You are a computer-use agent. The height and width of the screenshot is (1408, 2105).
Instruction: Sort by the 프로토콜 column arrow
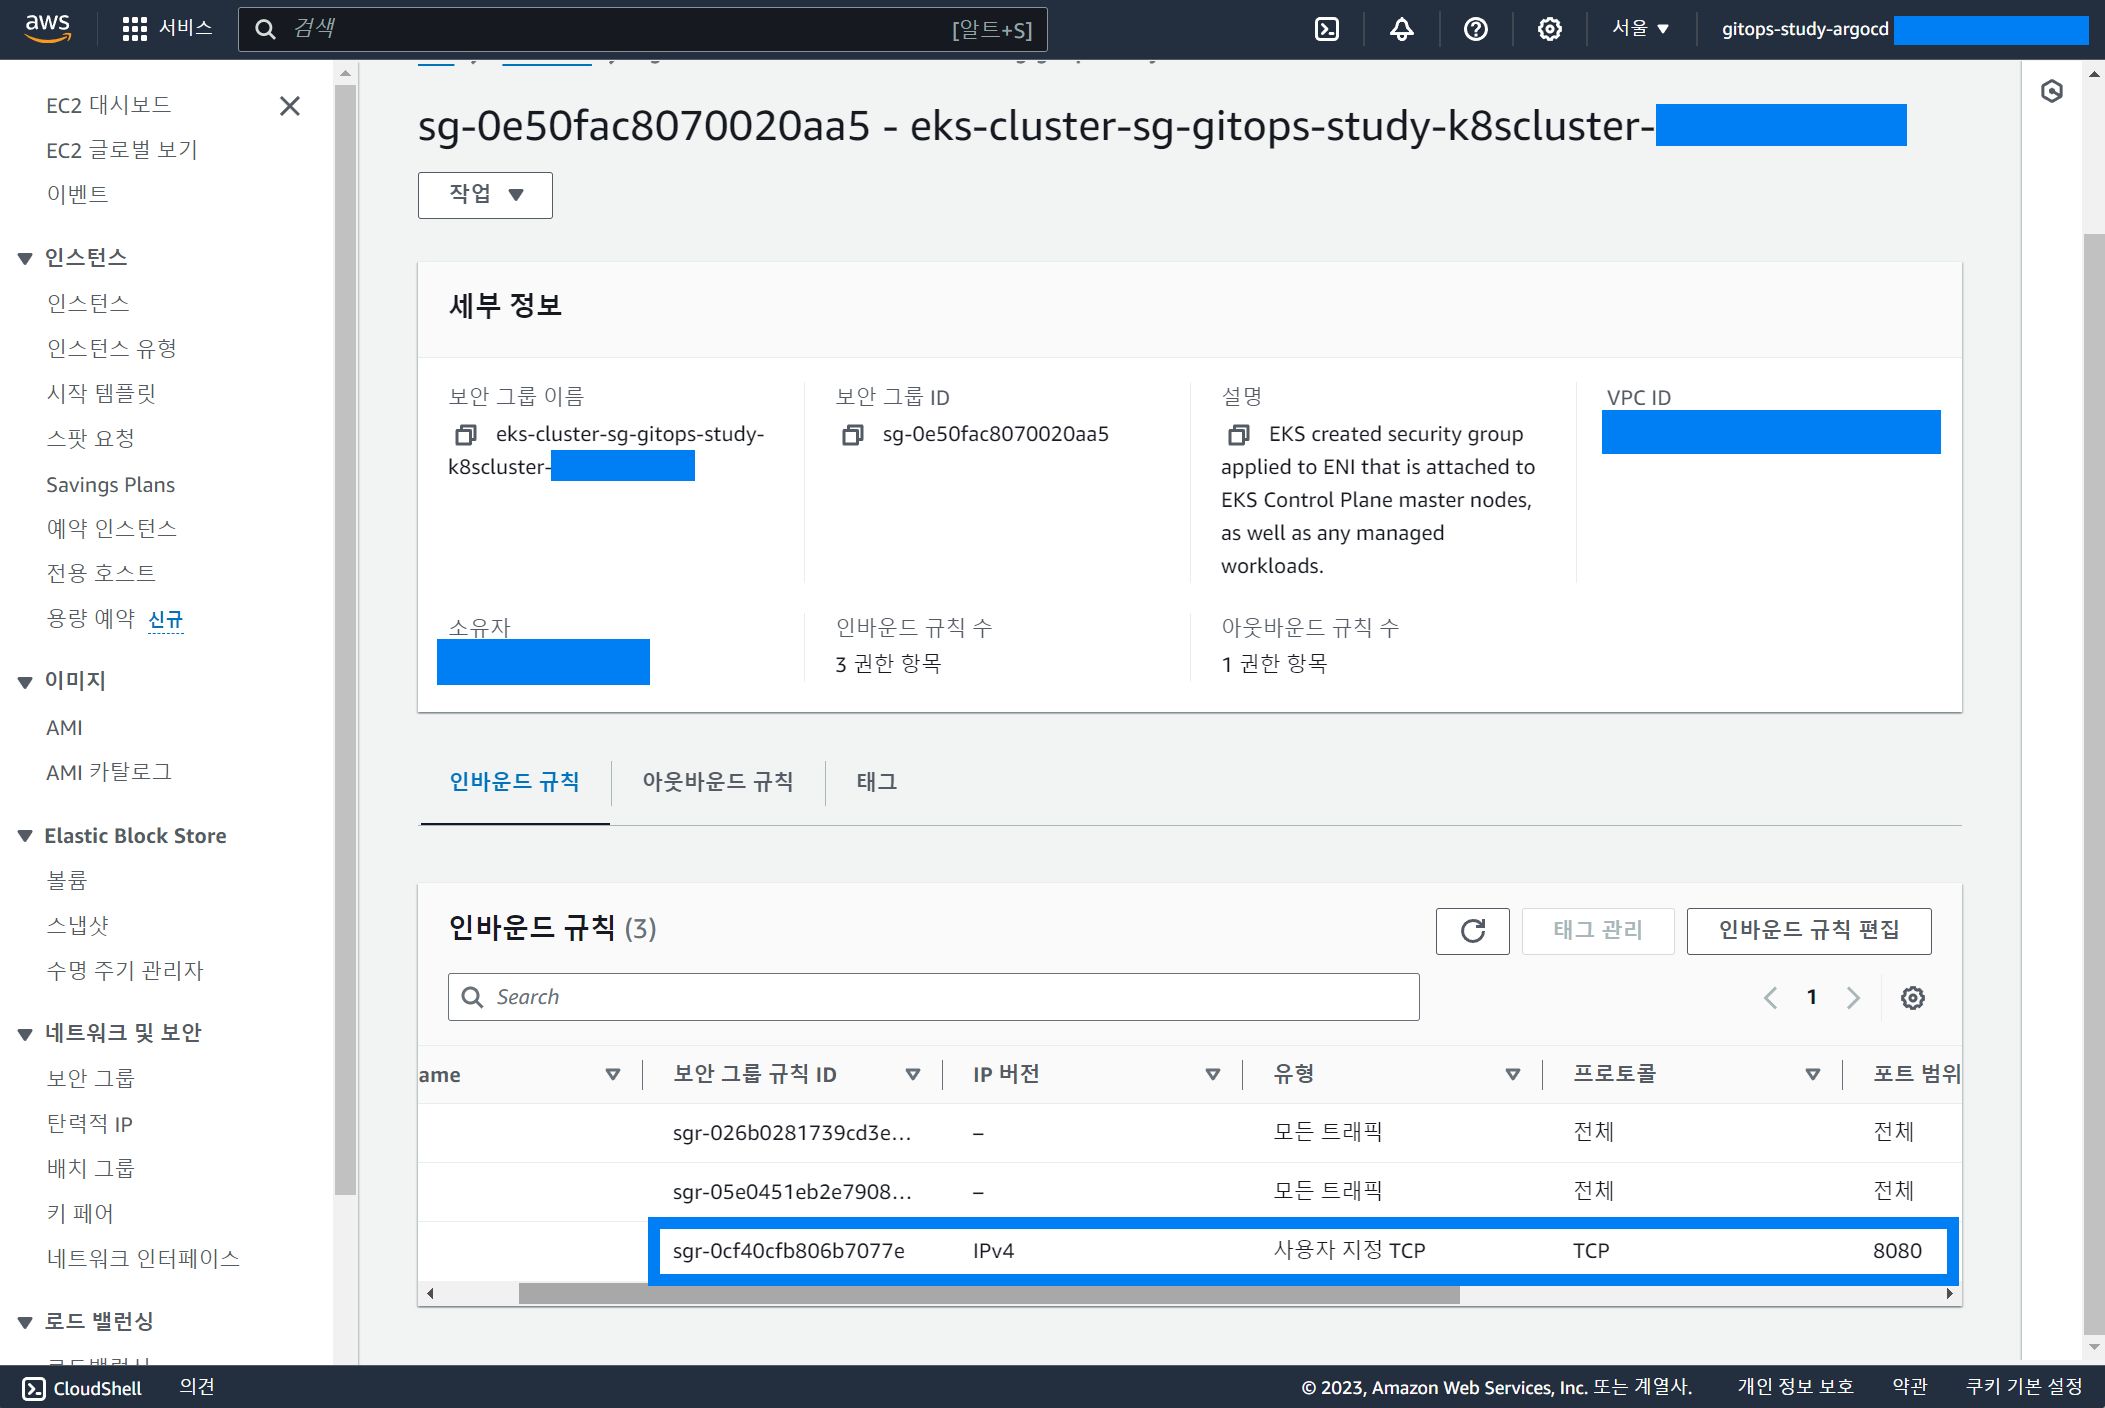point(1812,1075)
